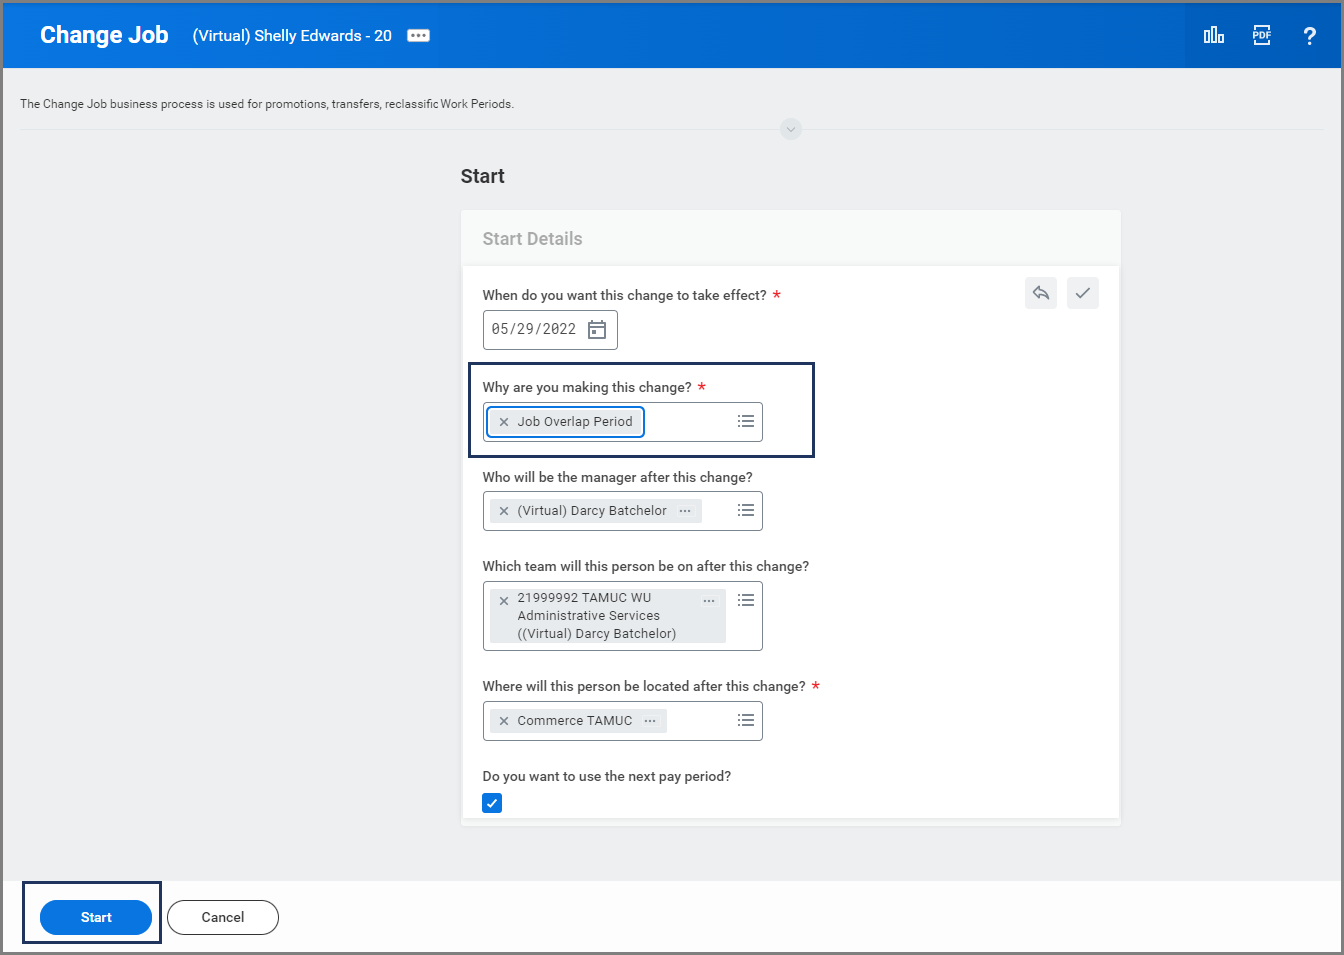Remove (Virtual) Darcy Batchelor manager selection

click(x=504, y=511)
